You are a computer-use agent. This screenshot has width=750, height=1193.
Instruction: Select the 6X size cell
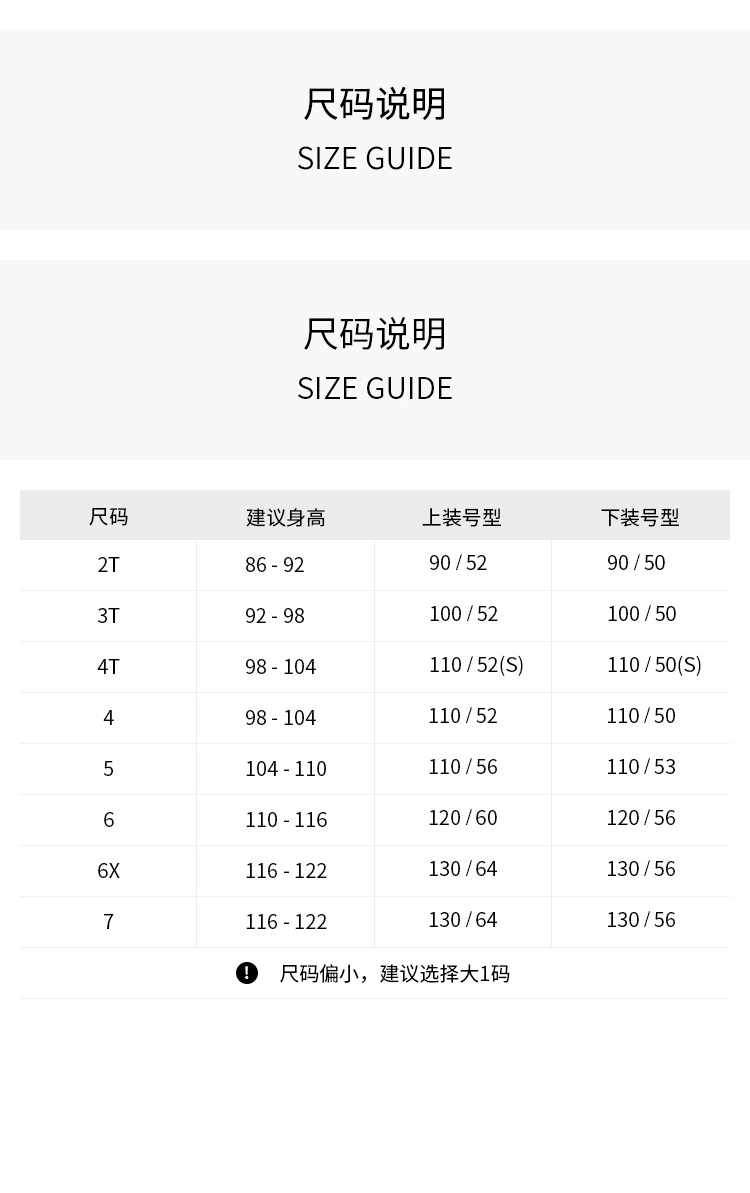(108, 871)
